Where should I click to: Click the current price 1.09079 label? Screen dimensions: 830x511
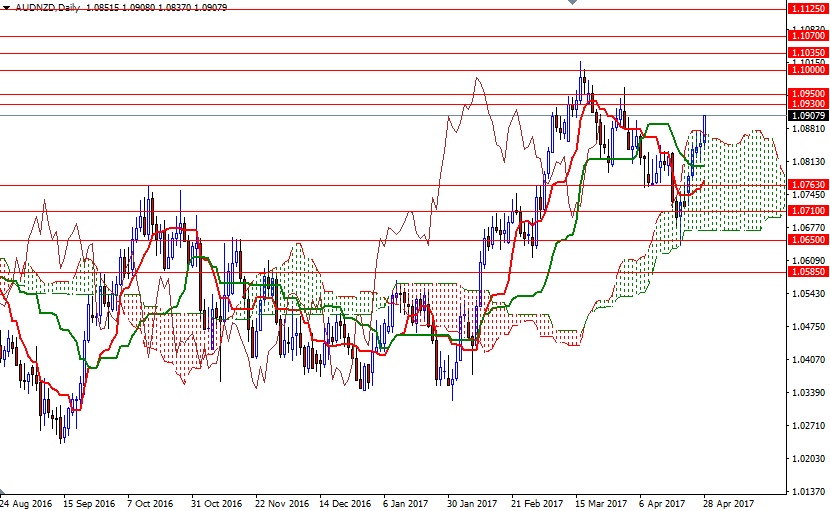tap(807, 115)
